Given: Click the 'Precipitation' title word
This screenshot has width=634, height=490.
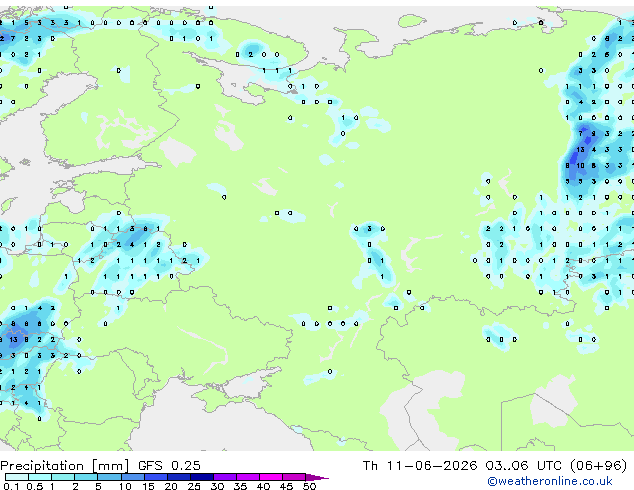Looking at the screenshot, I should coord(42,467).
